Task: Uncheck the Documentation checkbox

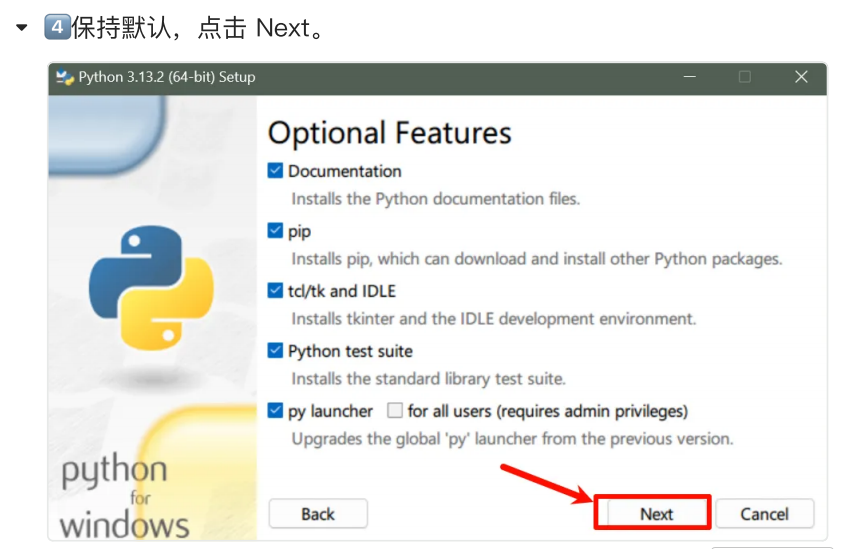Action: pos(275,170)
